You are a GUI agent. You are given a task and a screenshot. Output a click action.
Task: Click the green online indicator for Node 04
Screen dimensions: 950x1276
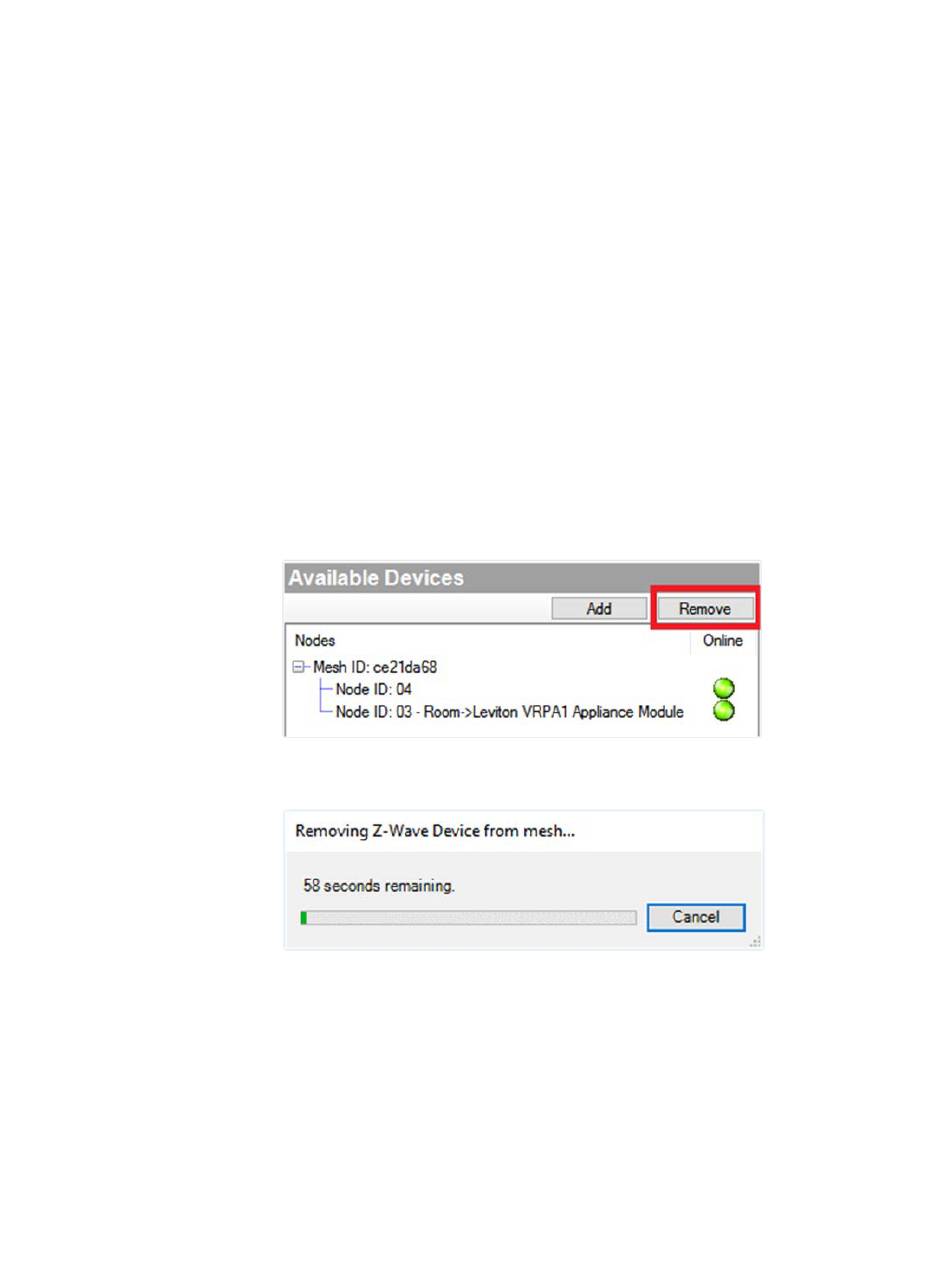724,689
